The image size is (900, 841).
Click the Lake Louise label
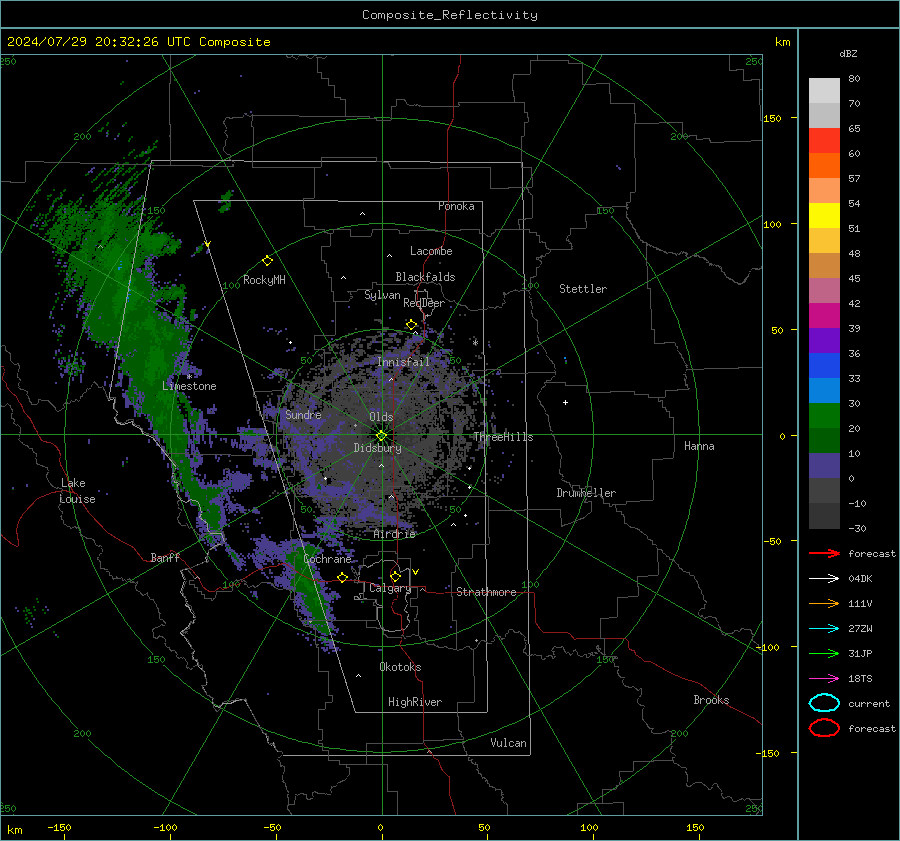(x=77, y=491)
